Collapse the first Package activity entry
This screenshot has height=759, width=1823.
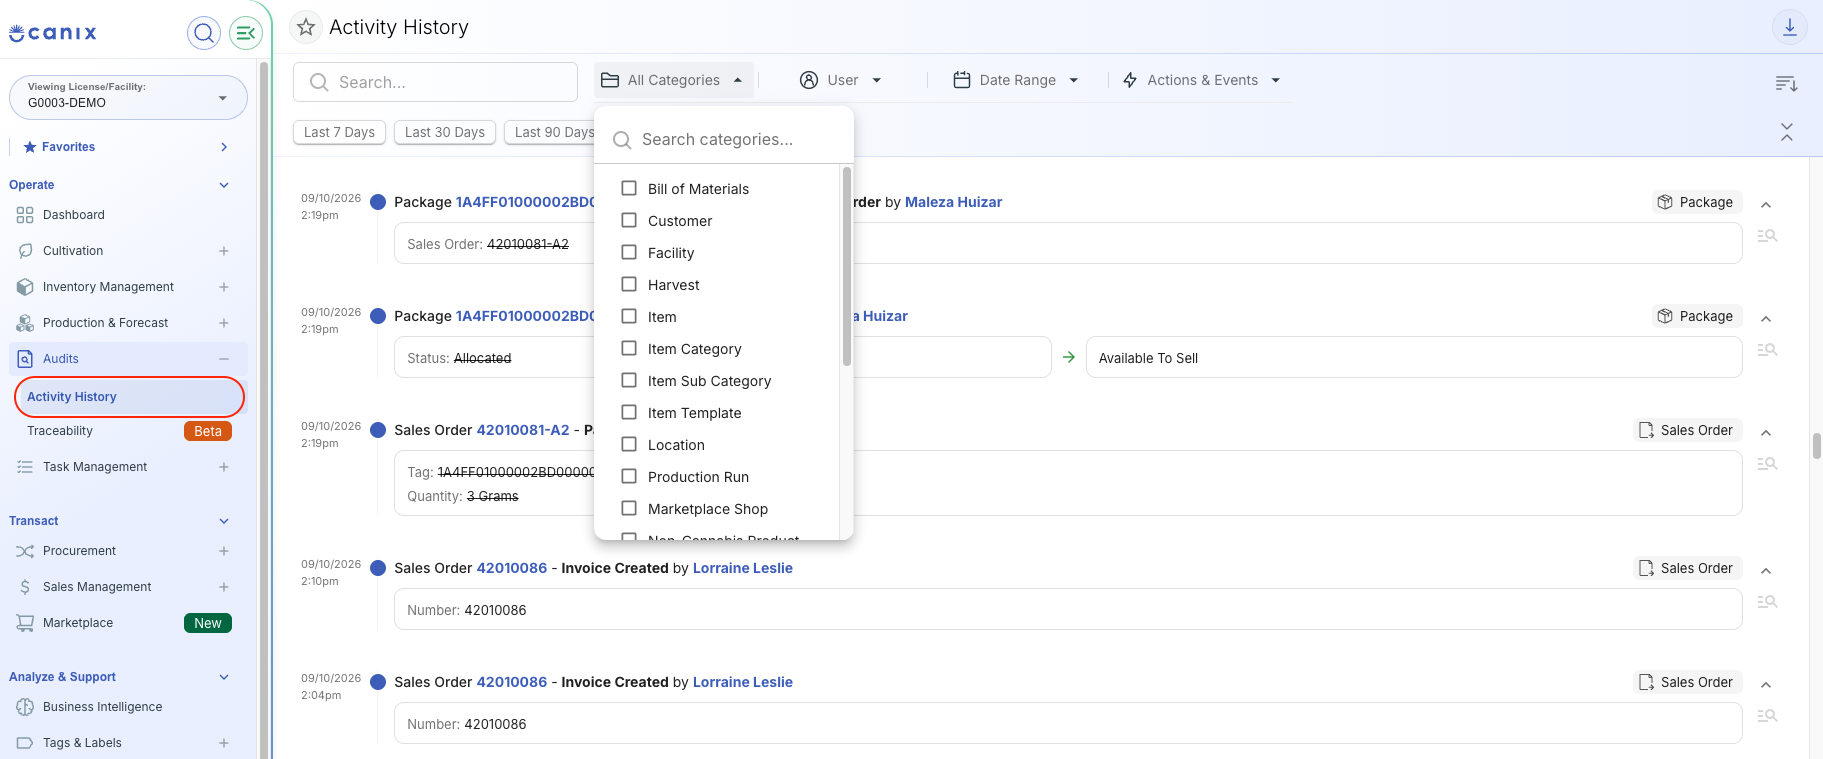point(1766,204)
